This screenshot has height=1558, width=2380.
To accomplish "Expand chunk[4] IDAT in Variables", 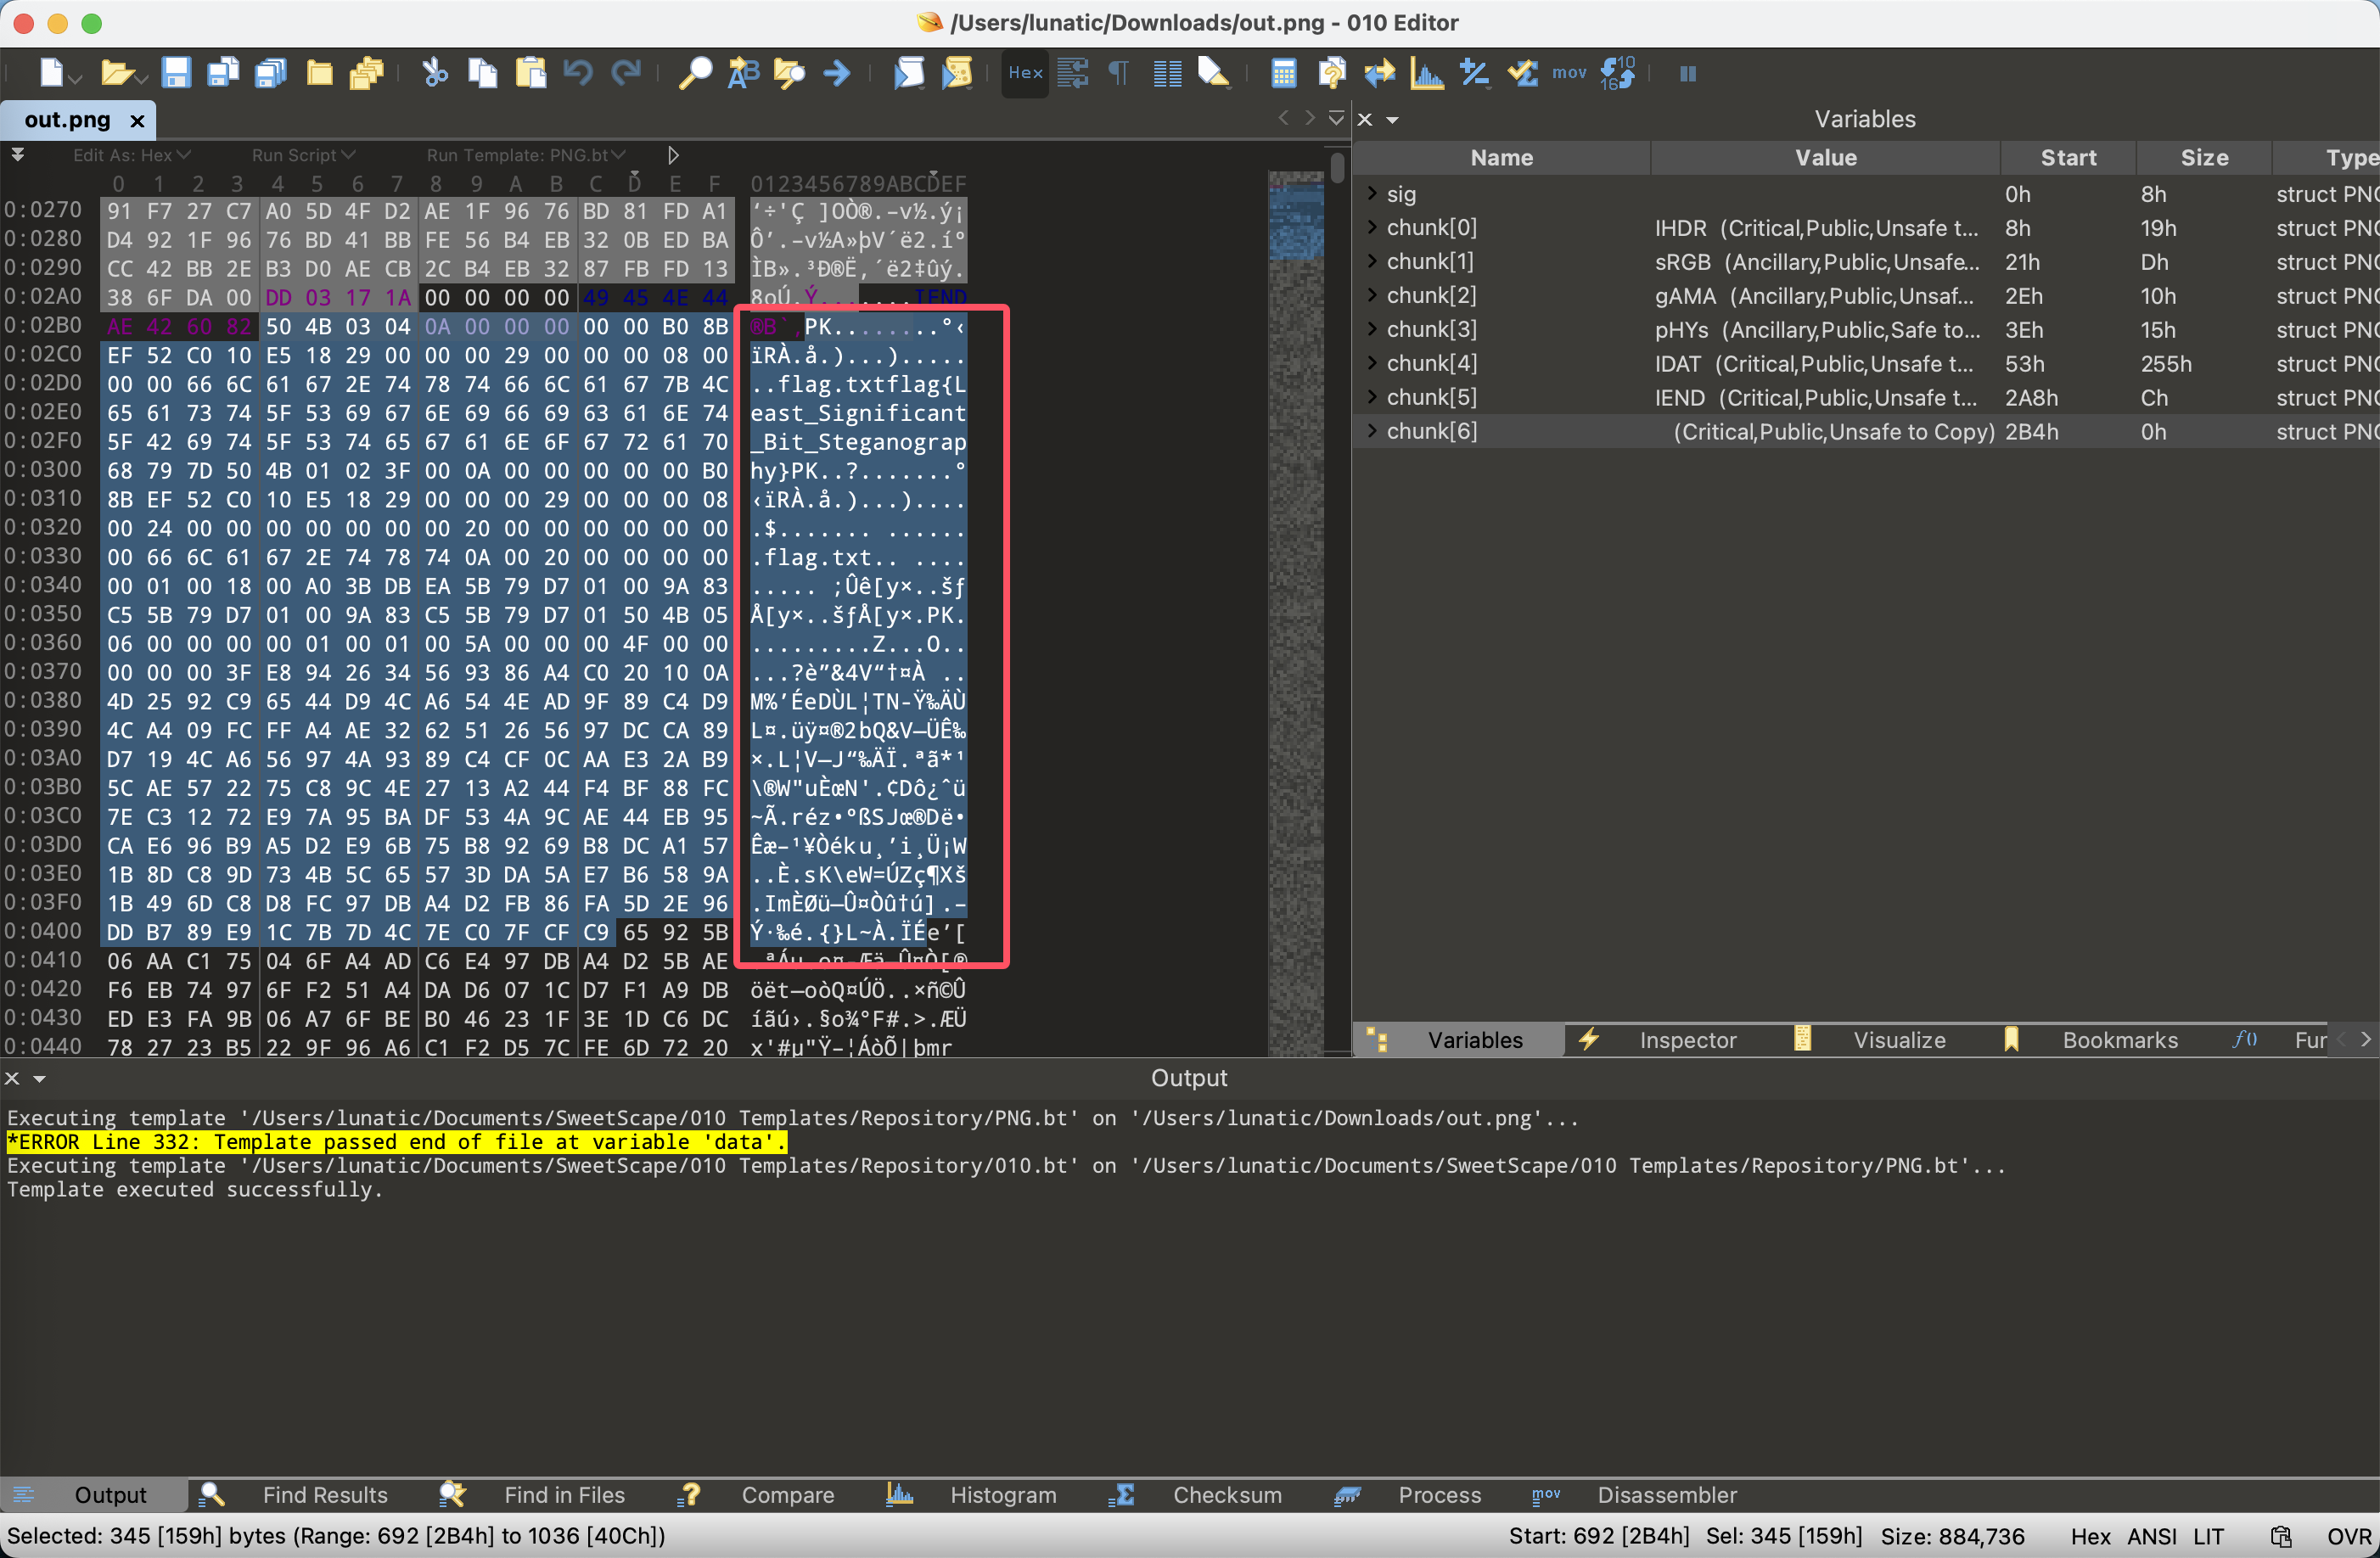I will tap(1372, 364).
